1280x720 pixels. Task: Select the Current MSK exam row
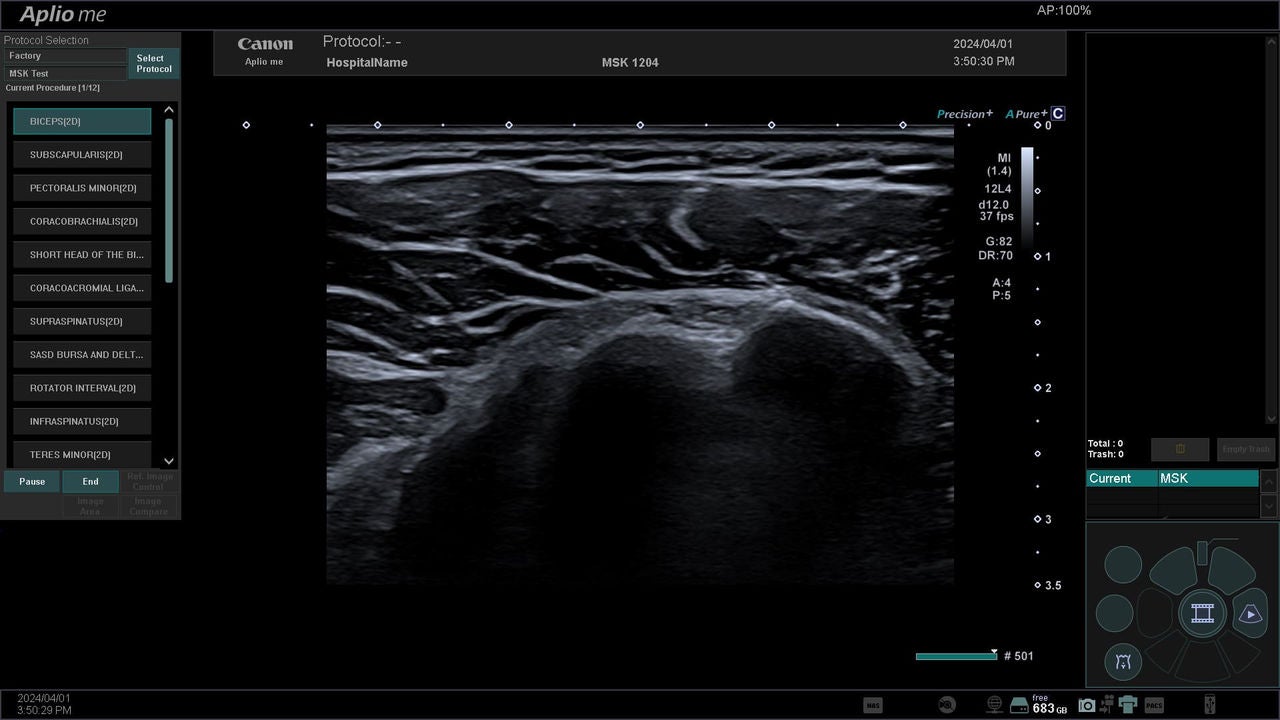point(1172,478)
